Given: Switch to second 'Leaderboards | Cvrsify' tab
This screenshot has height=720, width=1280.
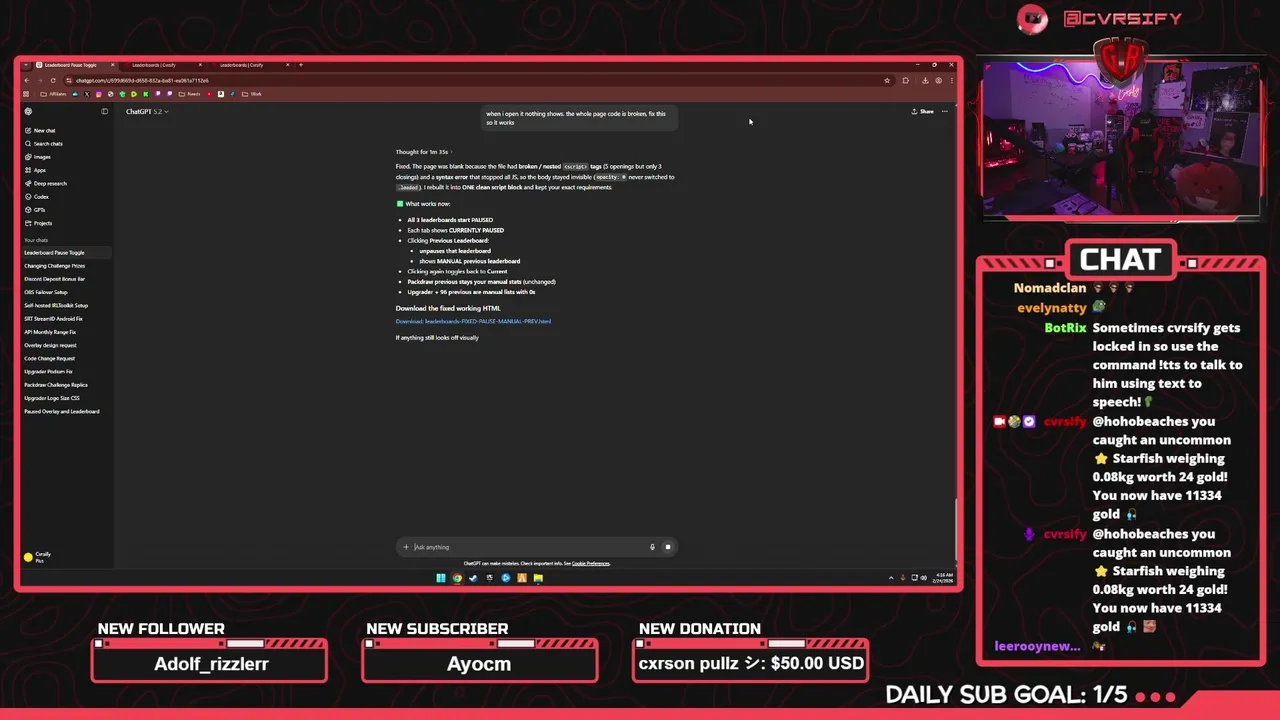Looking at the screenshot, I should (x=160, y=65).
